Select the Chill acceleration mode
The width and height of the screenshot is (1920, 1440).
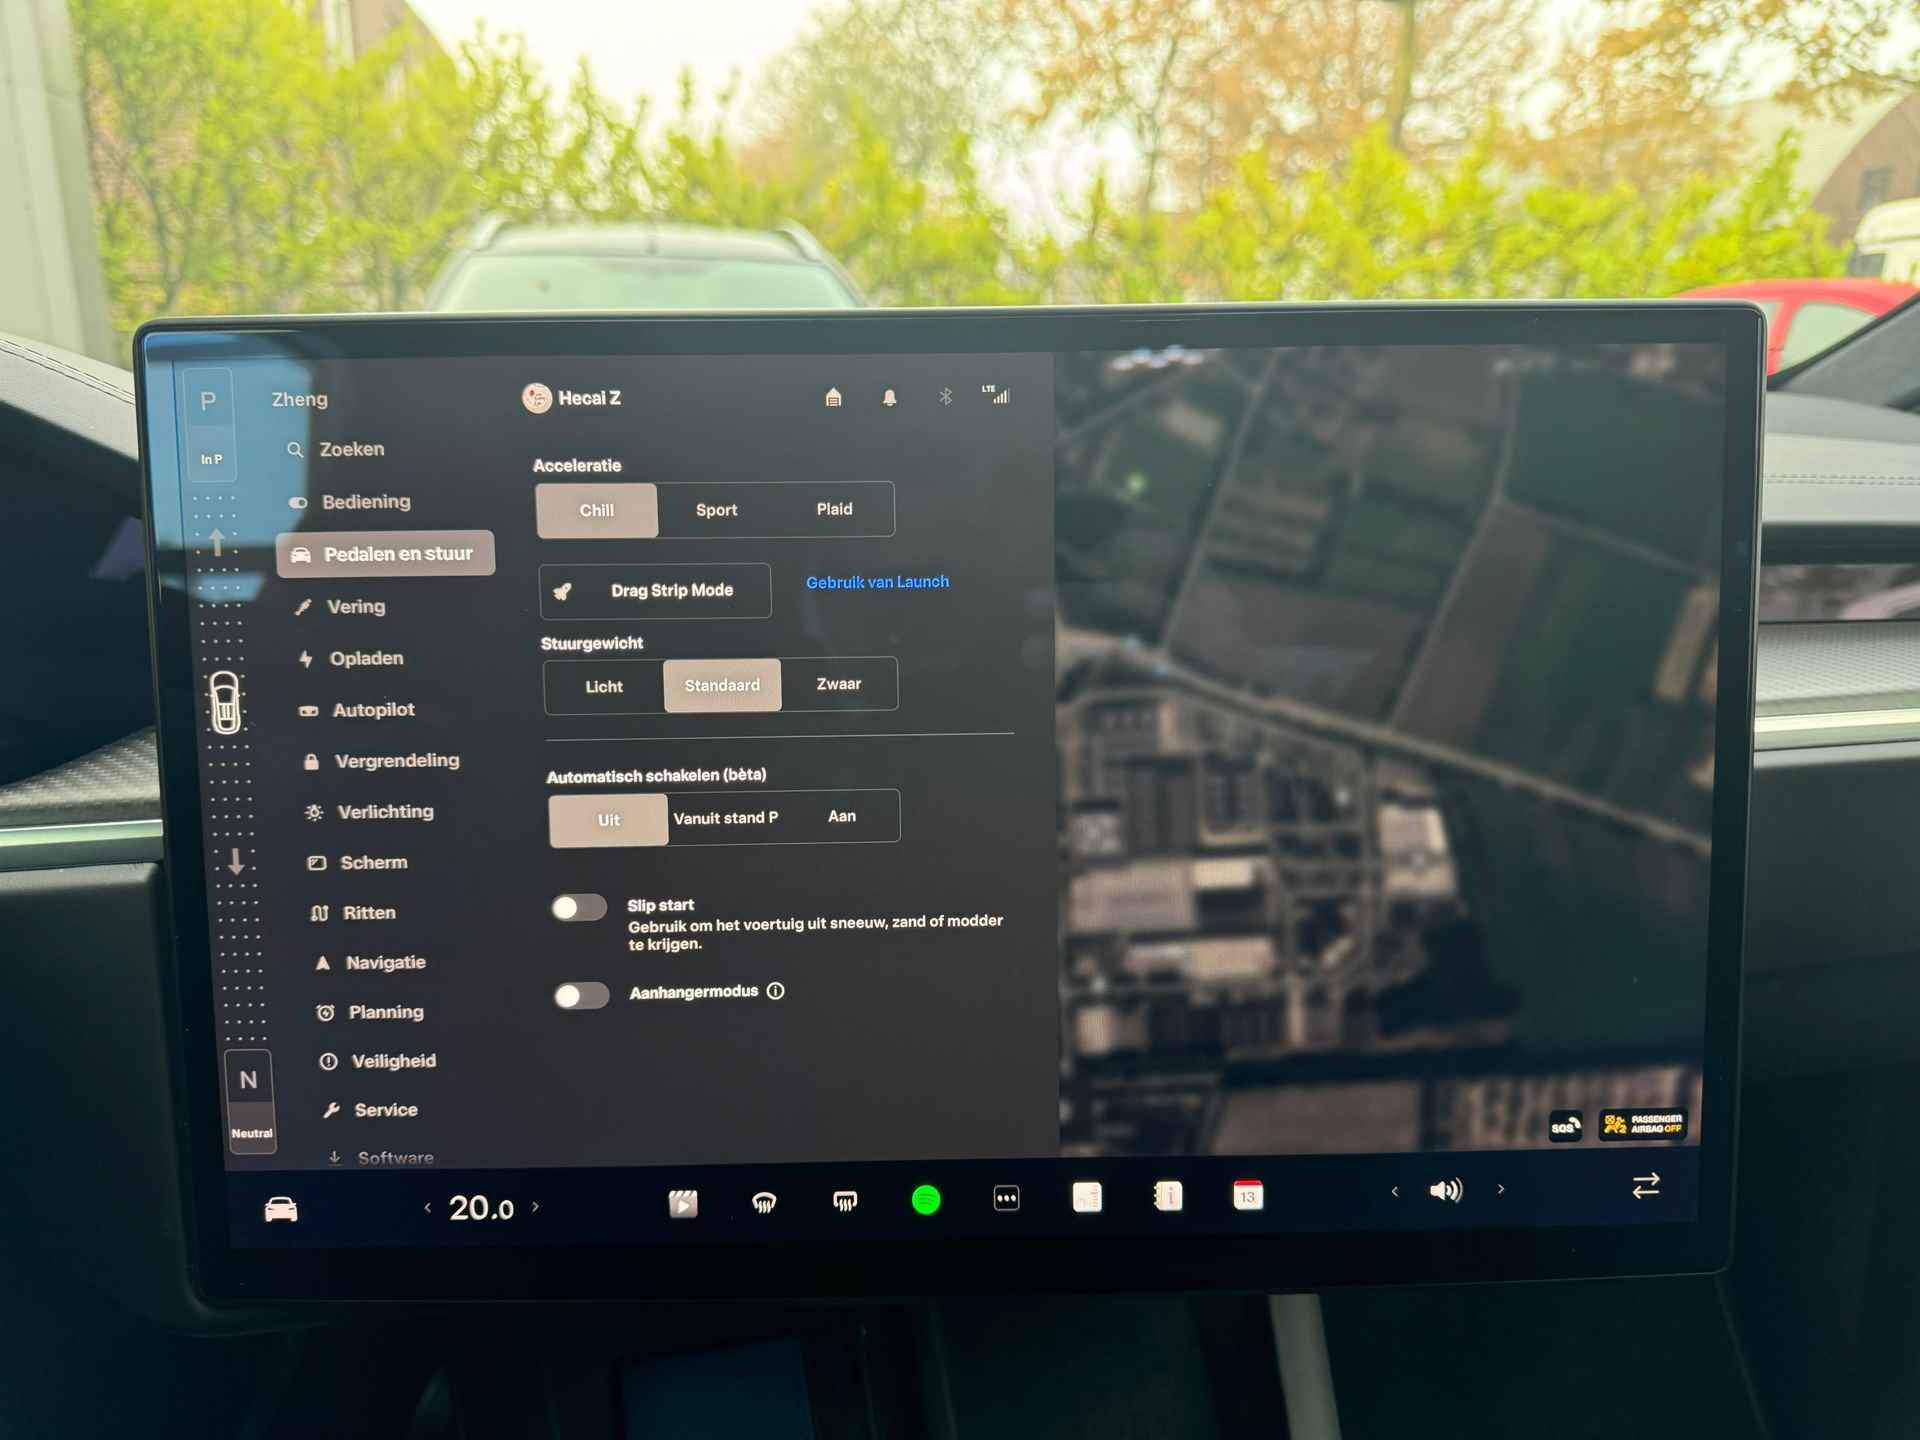coord(599,508)
